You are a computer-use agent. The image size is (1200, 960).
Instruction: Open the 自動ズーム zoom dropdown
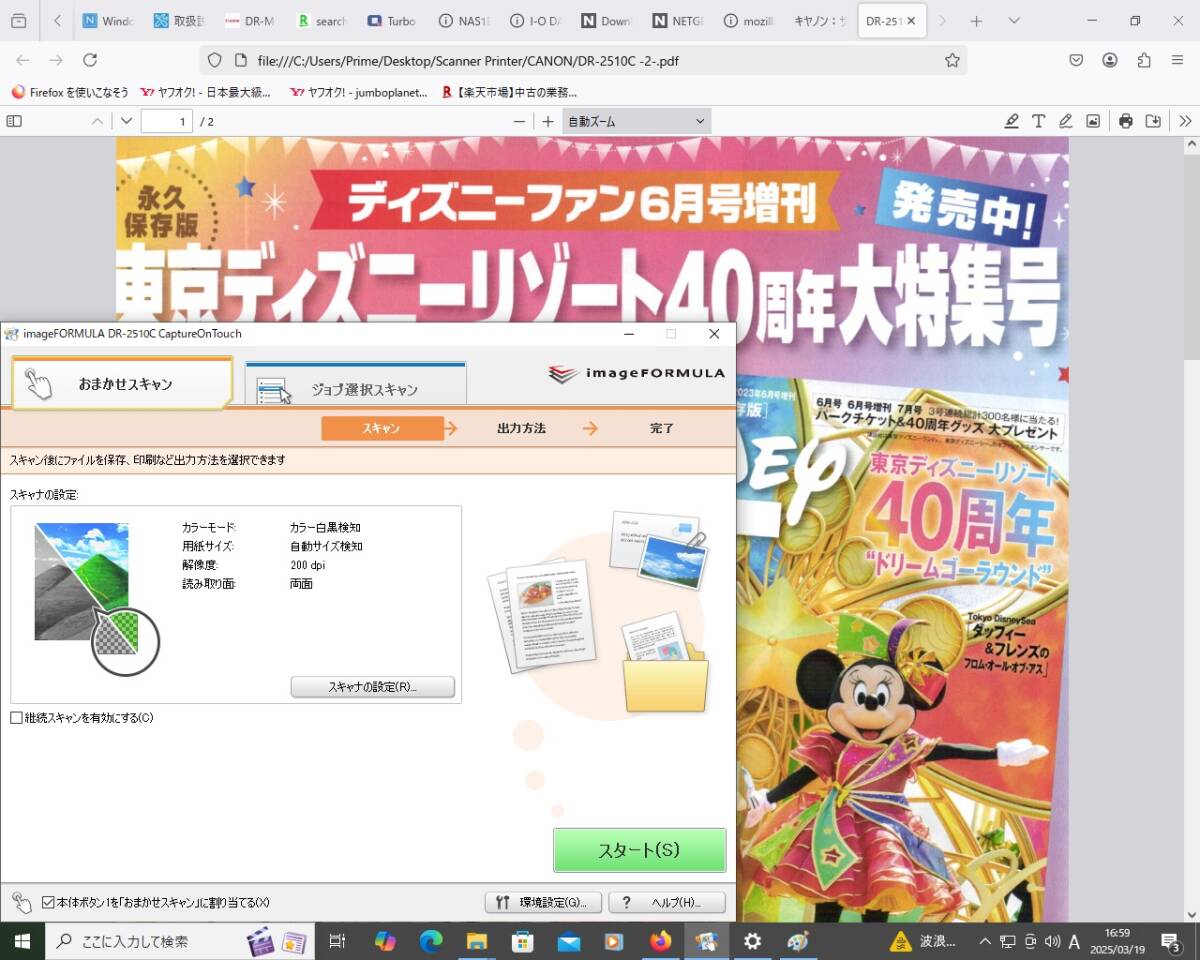click(636, 121)
